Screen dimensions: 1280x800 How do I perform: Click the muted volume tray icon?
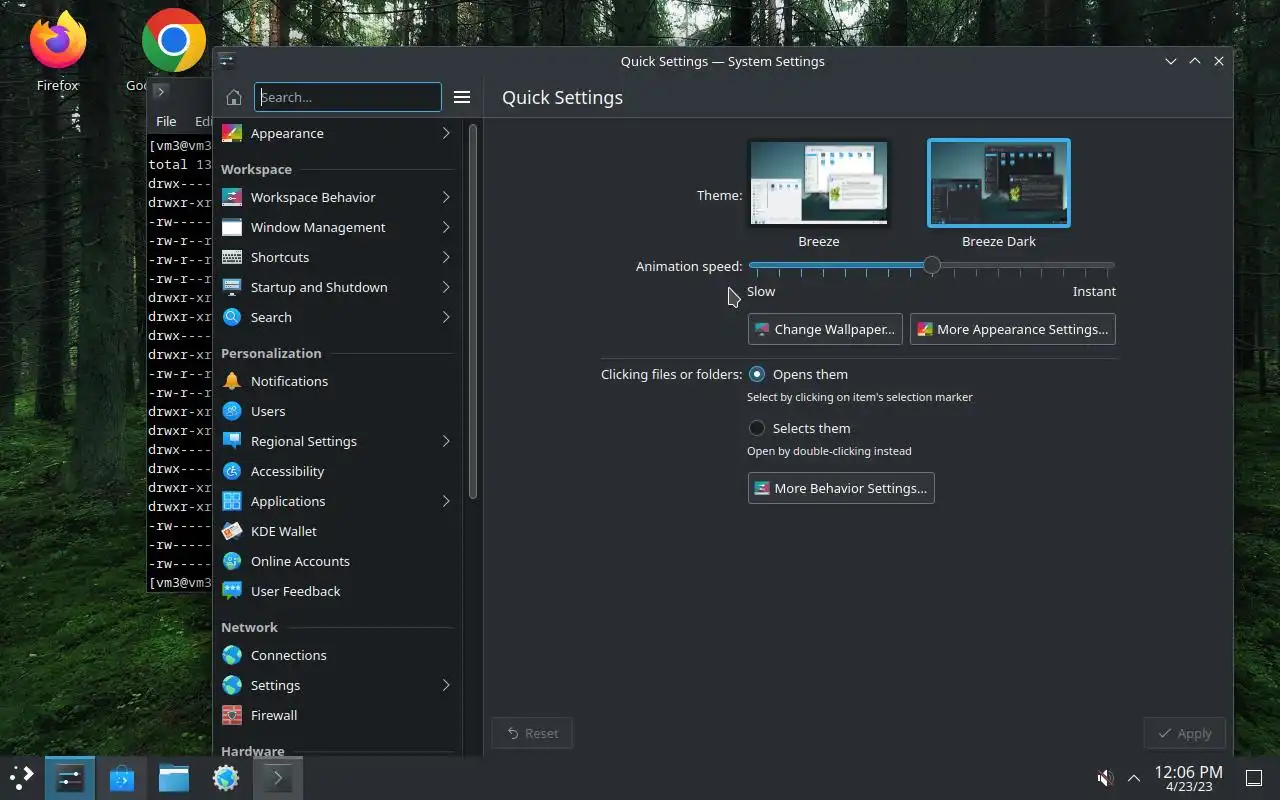point(1105,778)
